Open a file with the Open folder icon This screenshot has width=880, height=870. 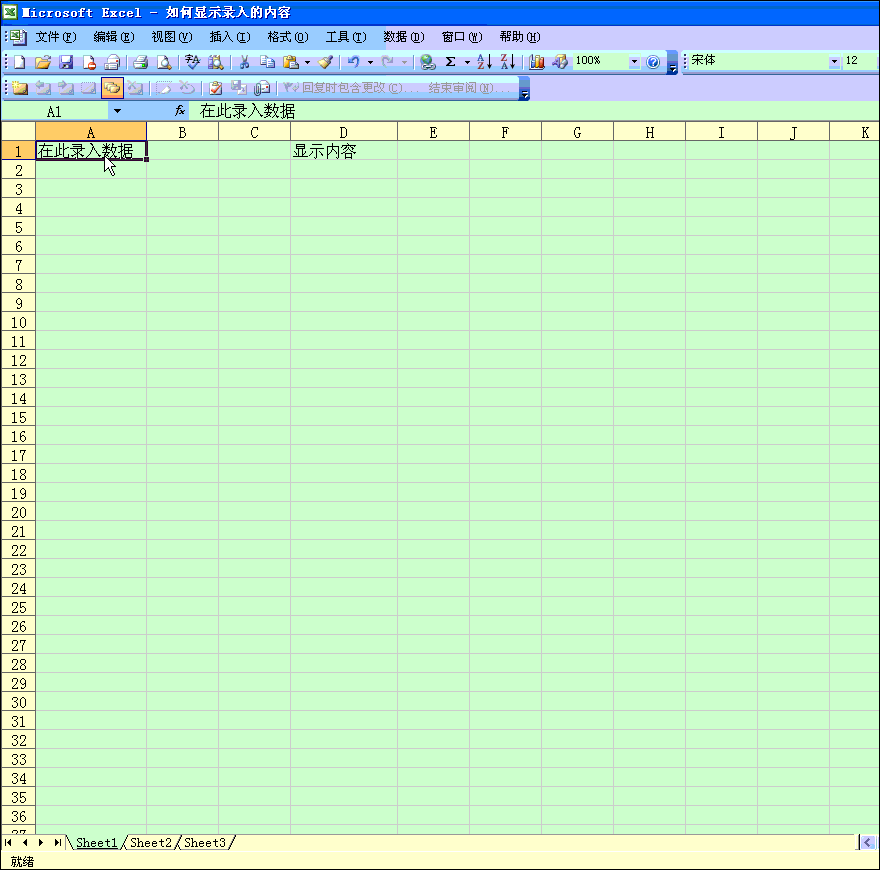tap(43, 62)
